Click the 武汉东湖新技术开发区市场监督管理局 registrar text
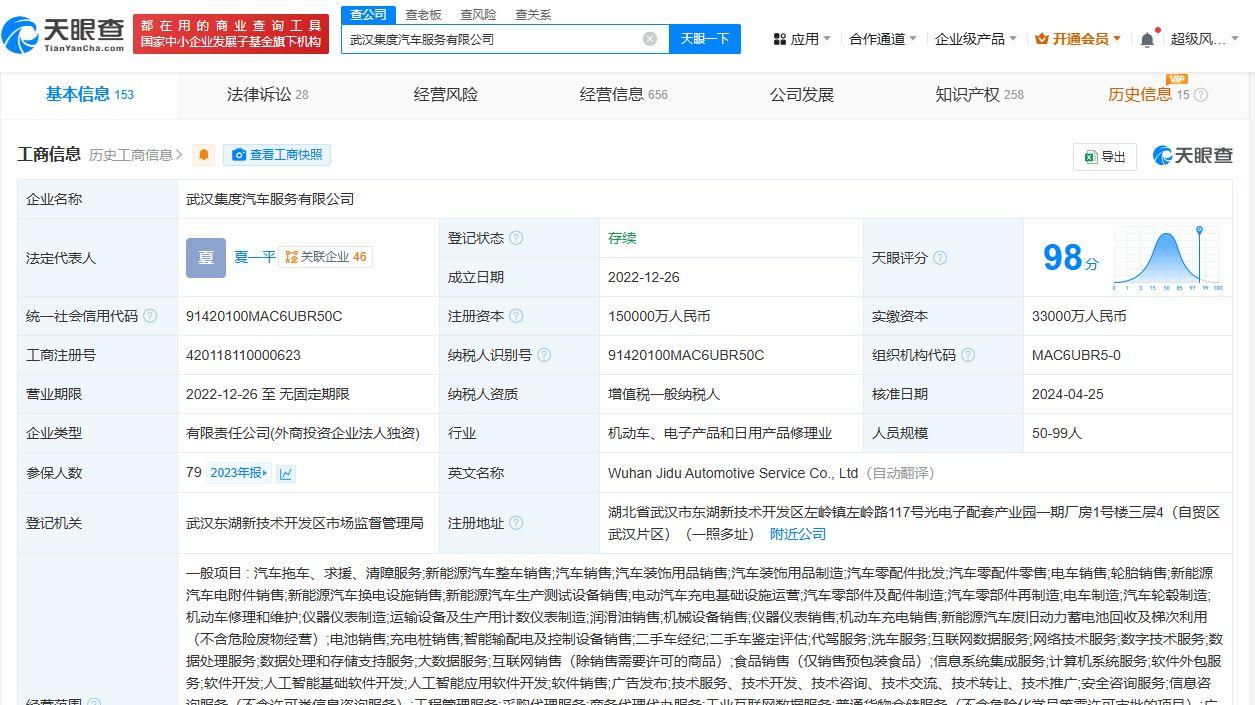1255x705 pixels. 305,523
